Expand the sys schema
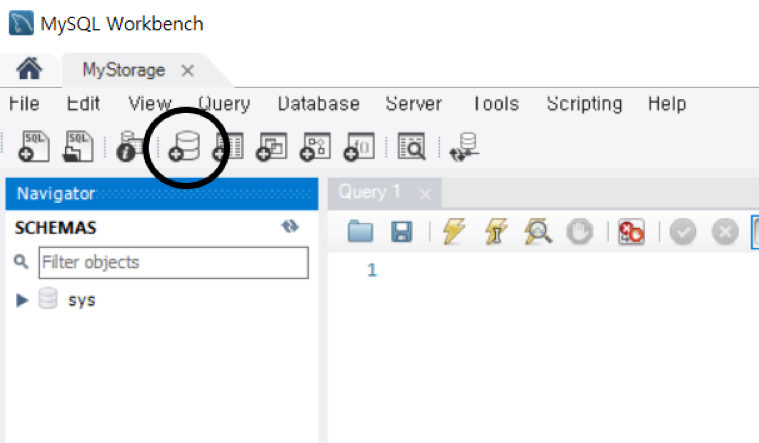 coord(21,300)
